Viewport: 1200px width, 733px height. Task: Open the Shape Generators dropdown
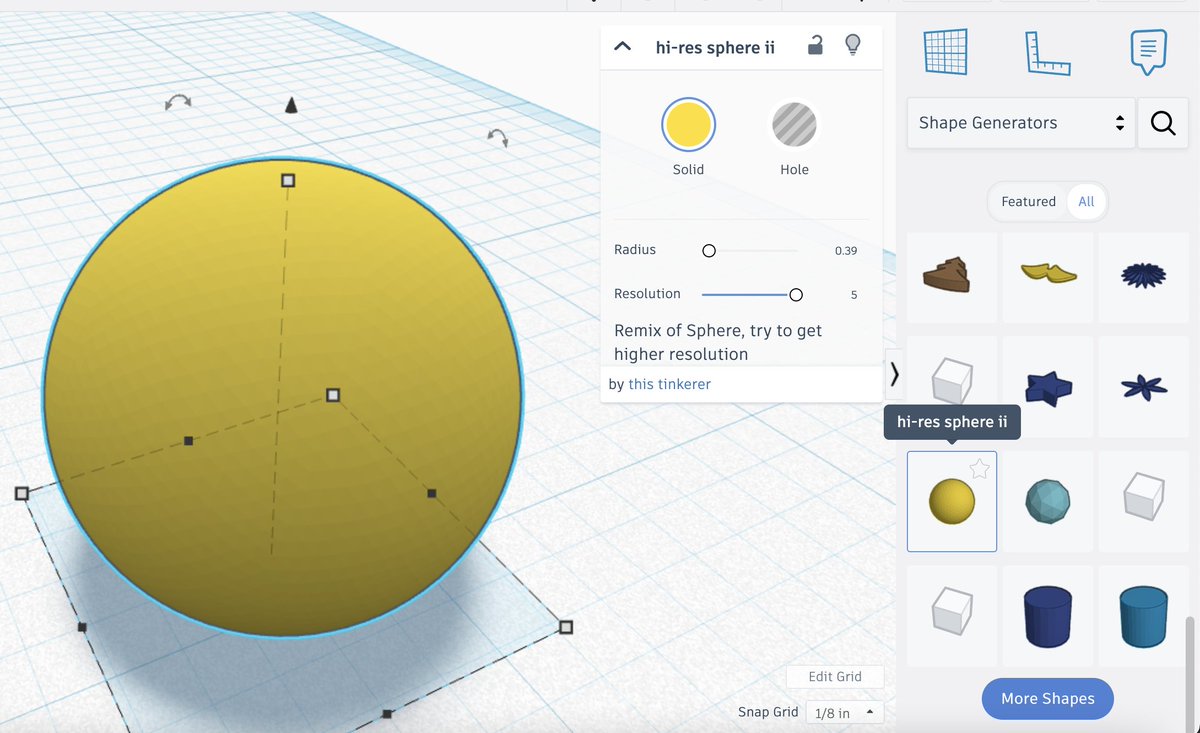tap(1019, 122)
